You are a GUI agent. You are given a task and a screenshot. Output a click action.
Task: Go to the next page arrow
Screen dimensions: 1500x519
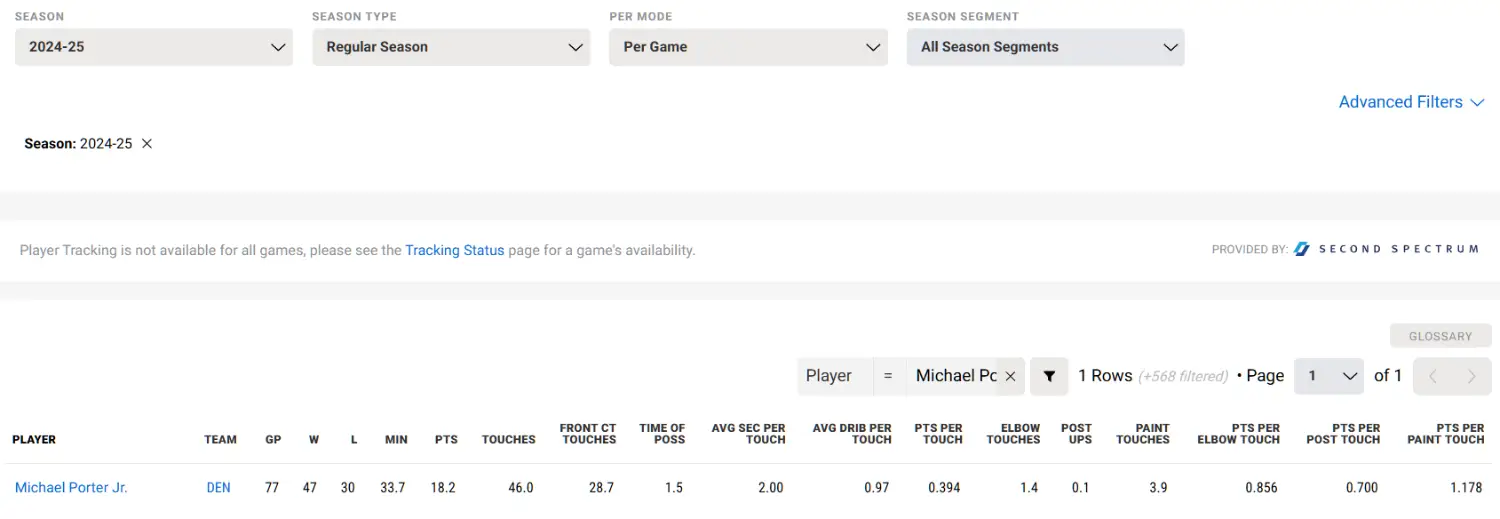1471,376
